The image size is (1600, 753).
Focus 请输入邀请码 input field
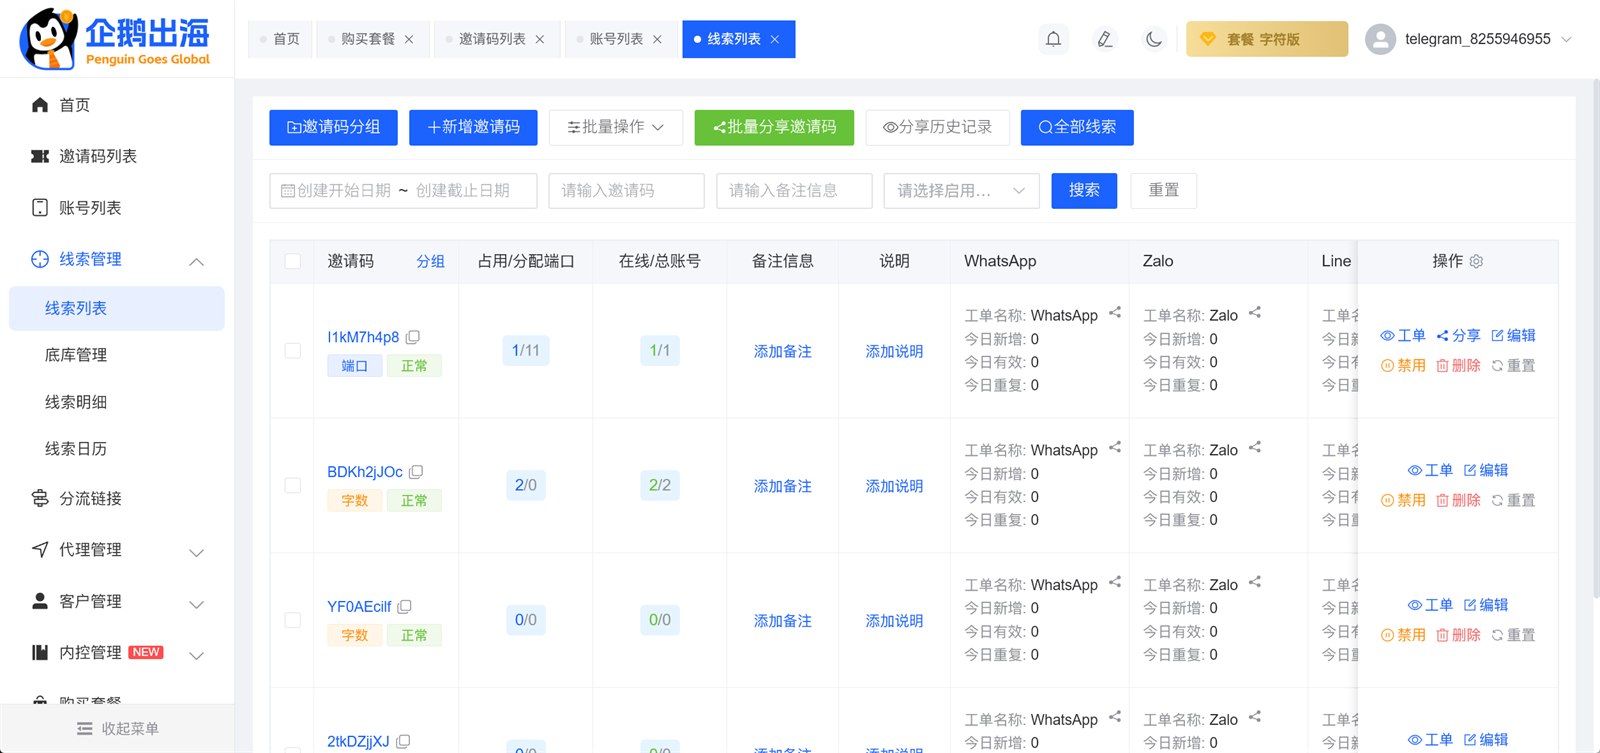point(626,190)
